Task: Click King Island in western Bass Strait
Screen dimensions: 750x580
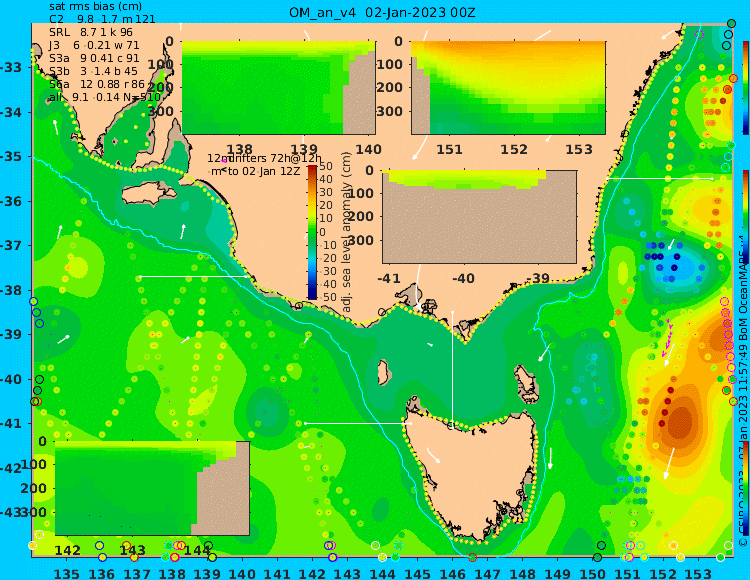Action: [383, 372]
